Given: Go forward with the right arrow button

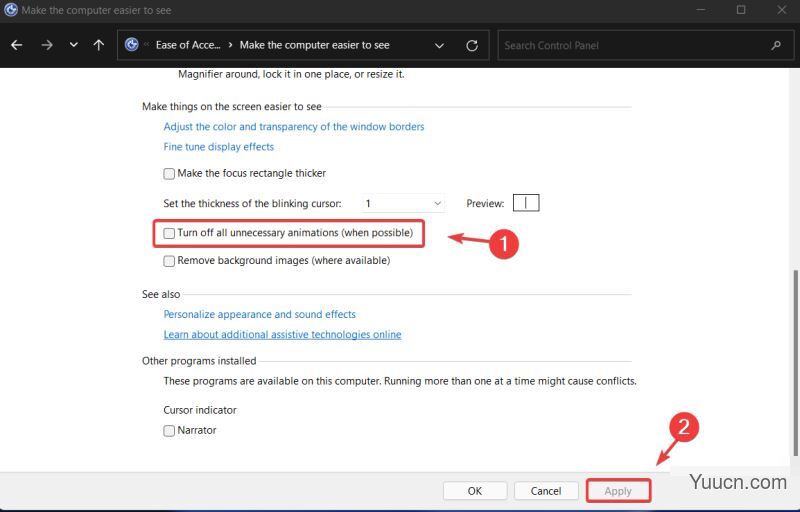Looking at the screenshot, I should 47,45.
